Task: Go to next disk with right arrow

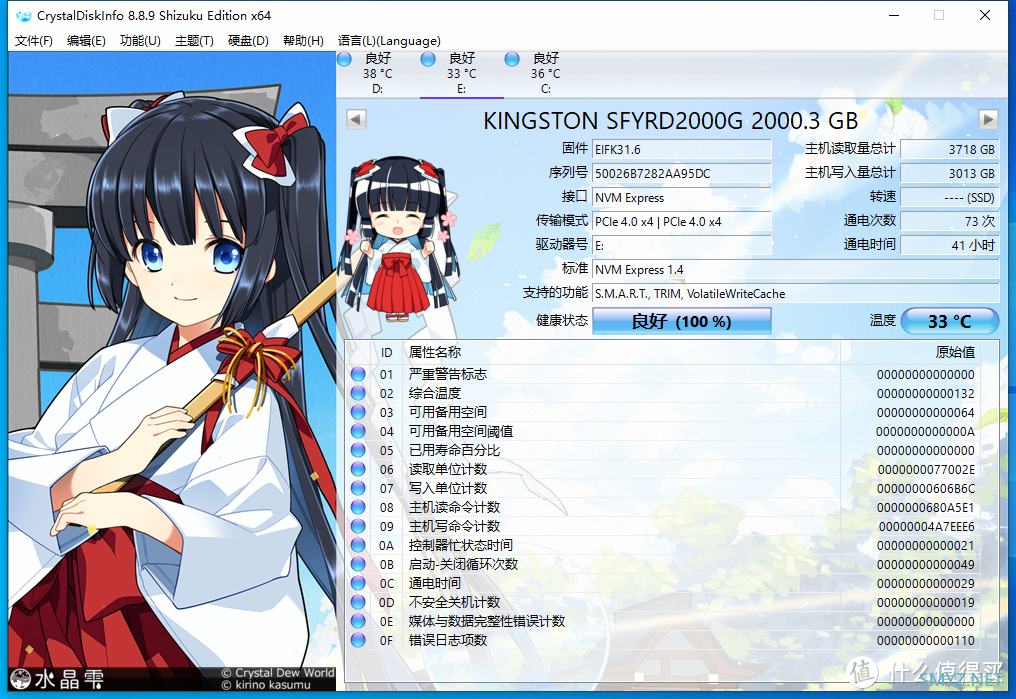Action: click(987, 119)
